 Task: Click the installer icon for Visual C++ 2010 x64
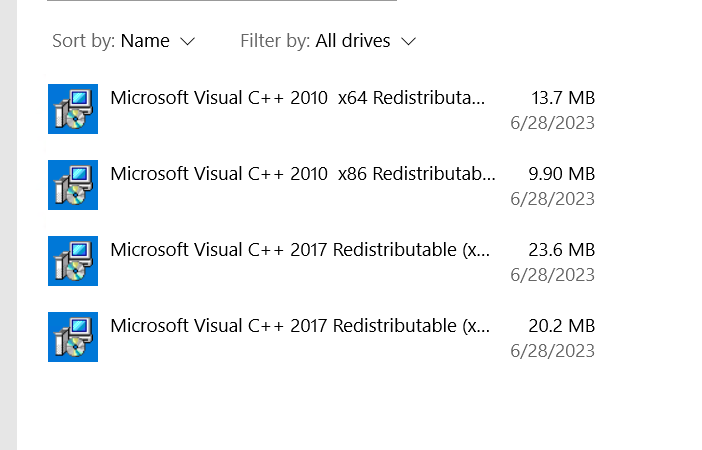tap(73, 109)
